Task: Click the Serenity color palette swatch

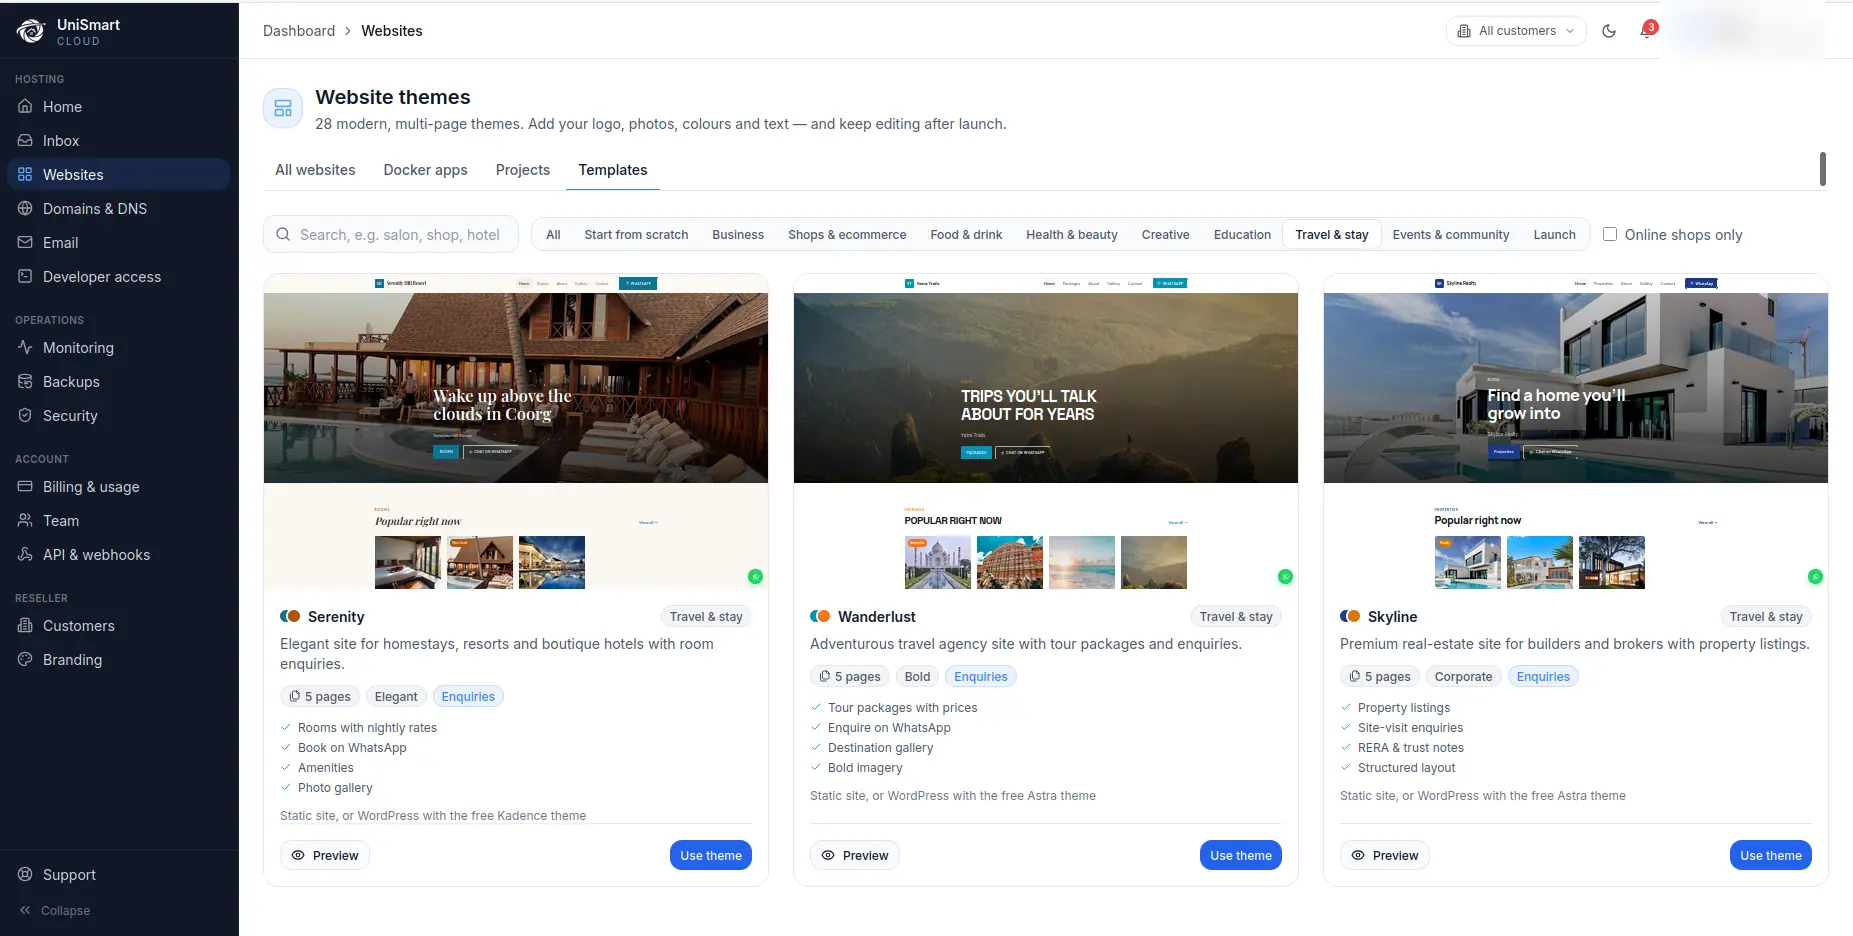Action: (x=290, y=616)
